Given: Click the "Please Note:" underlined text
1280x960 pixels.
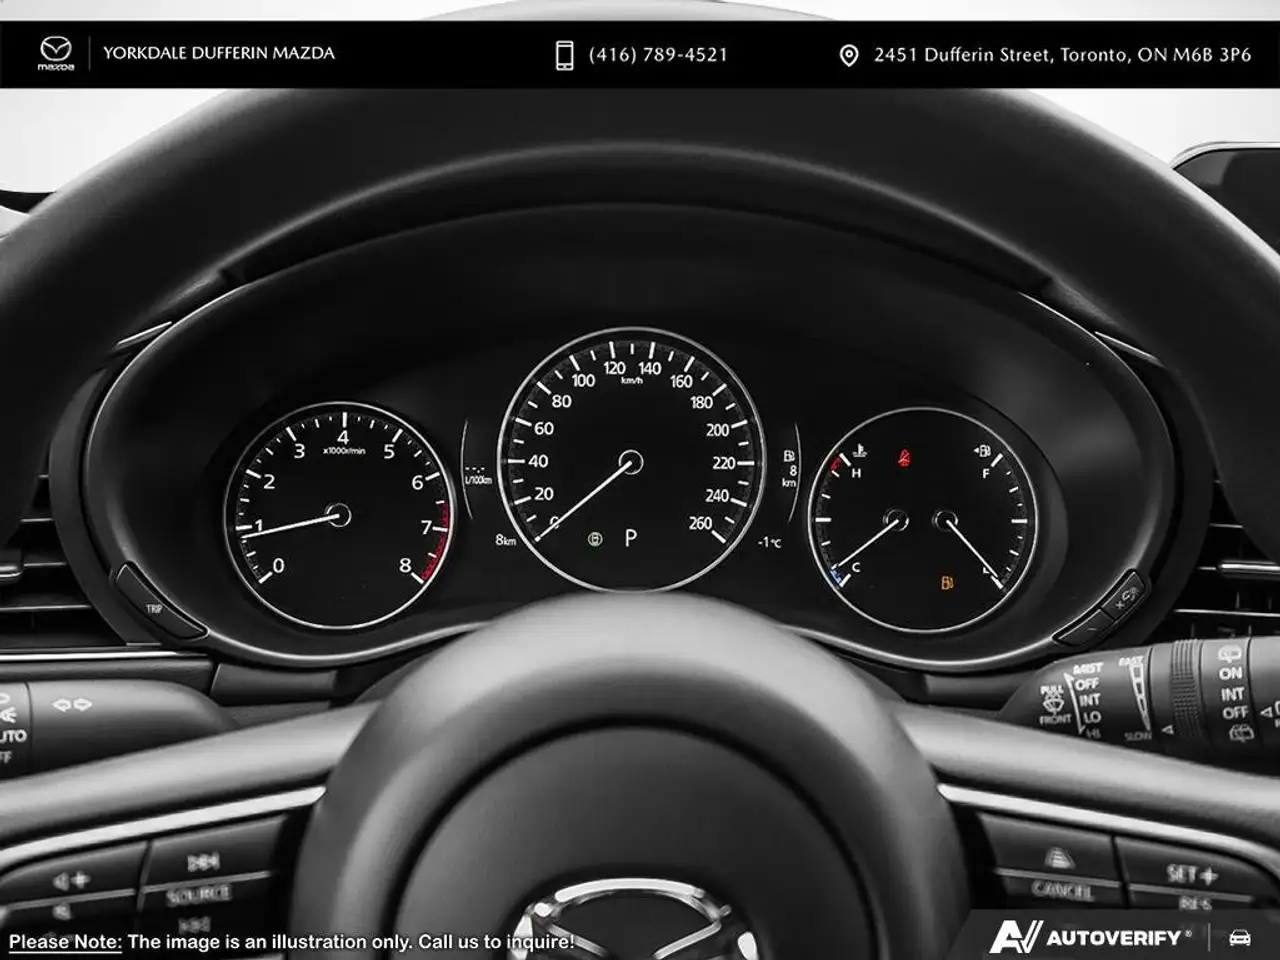Looking at the screenshot, I should click(x=65, y=942).
